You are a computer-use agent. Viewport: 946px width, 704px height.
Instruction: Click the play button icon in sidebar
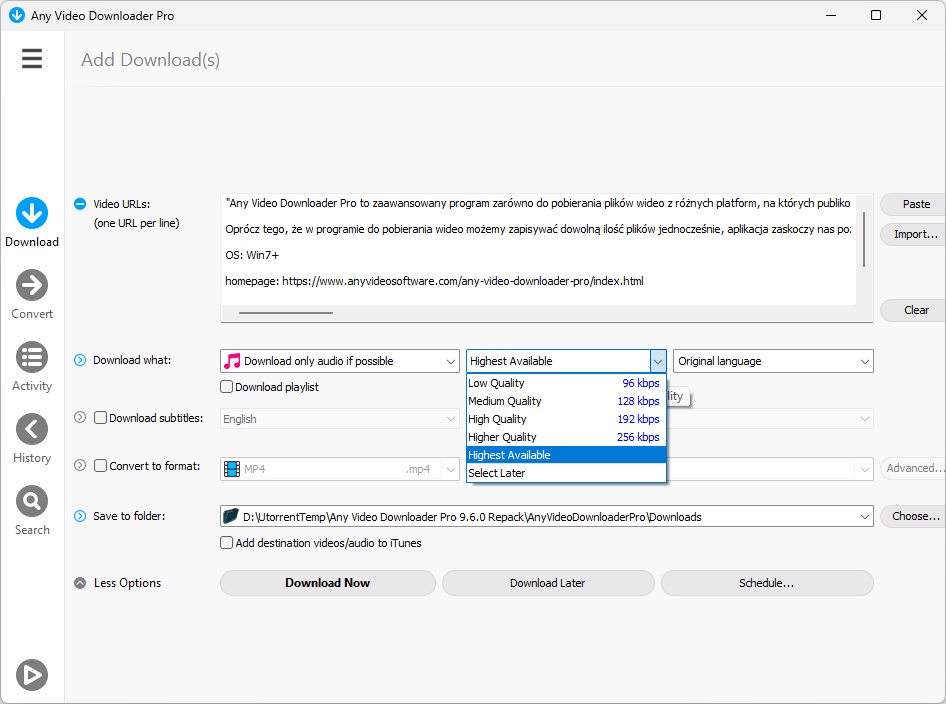(x=32, y=674)
